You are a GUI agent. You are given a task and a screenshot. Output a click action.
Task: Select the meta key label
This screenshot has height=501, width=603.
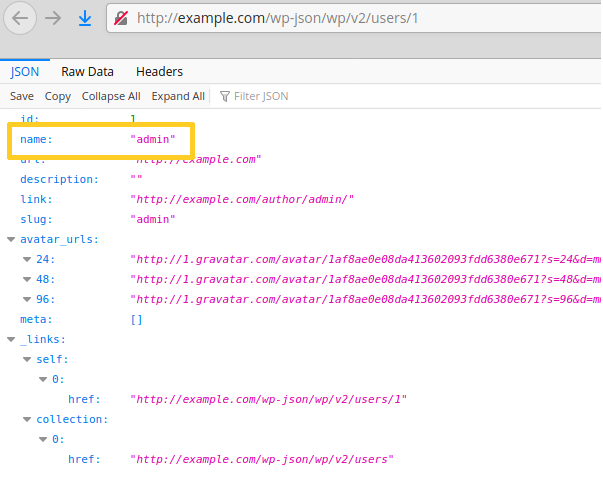36,320
